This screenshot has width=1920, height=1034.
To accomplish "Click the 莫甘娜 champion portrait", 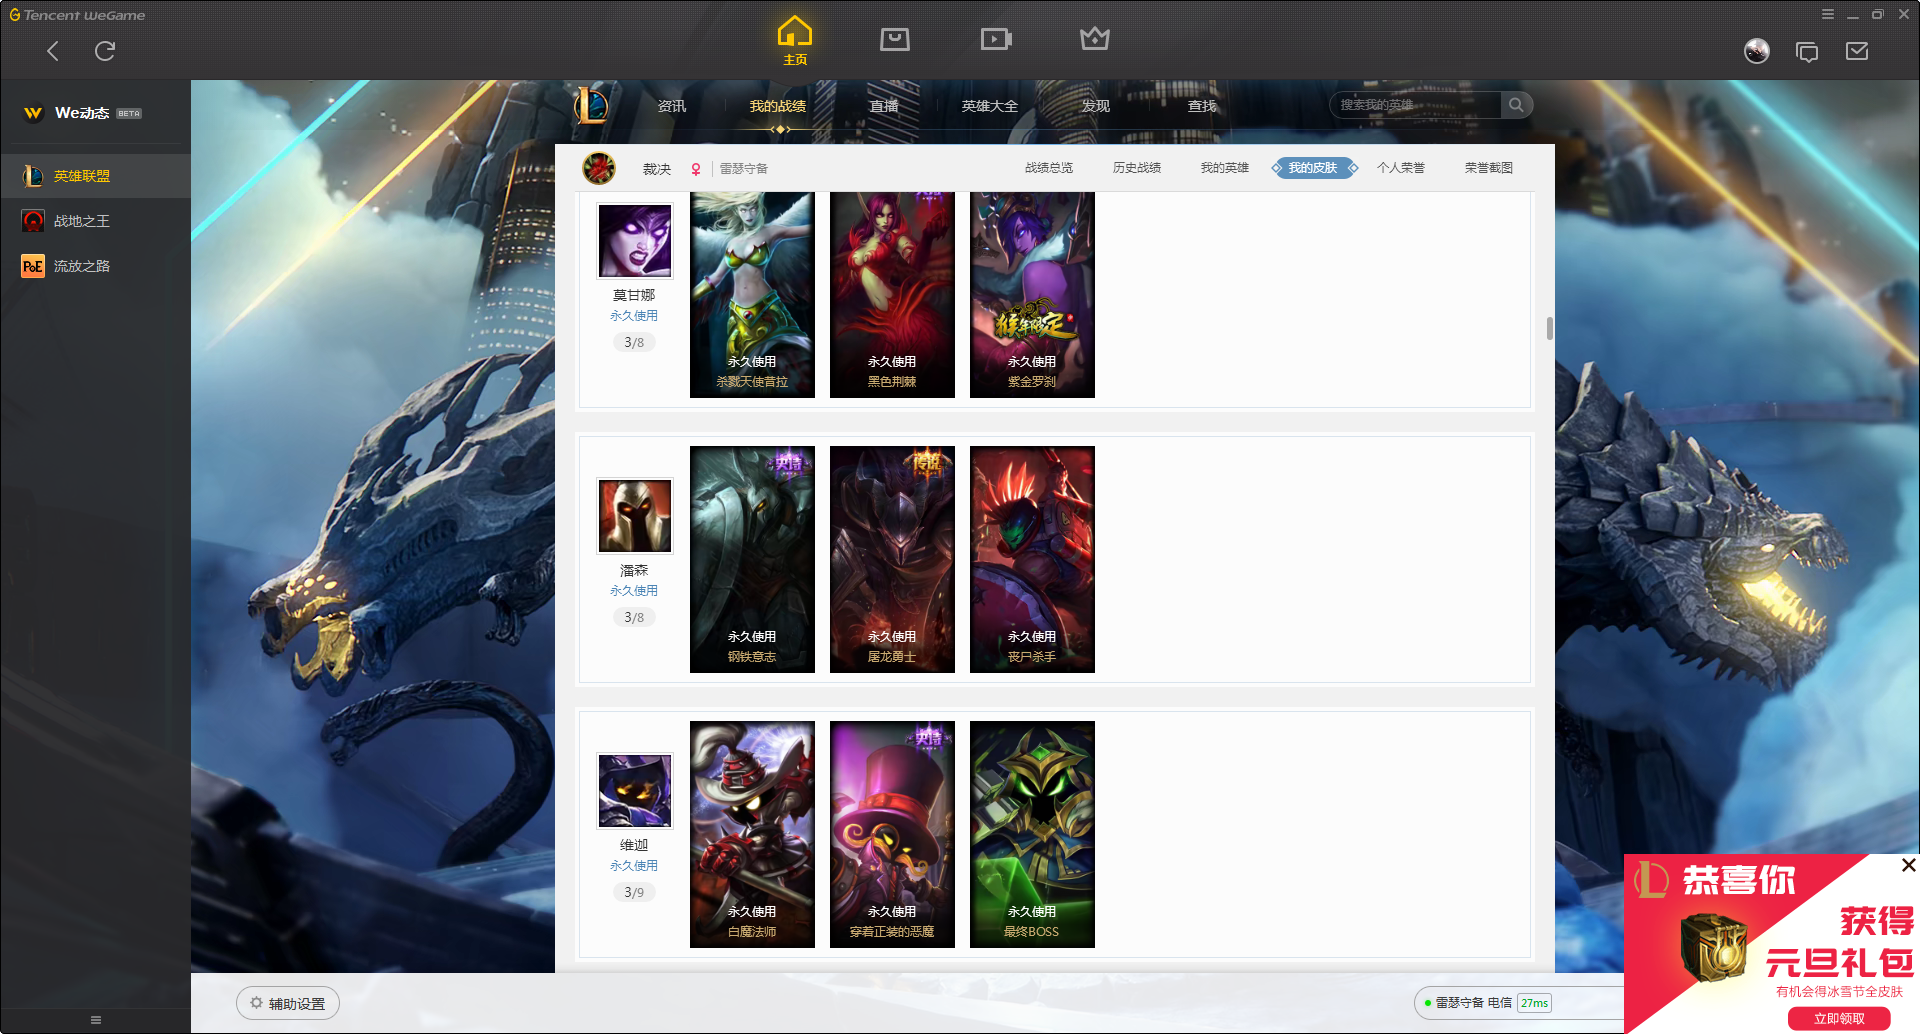I will coord(635,241).
